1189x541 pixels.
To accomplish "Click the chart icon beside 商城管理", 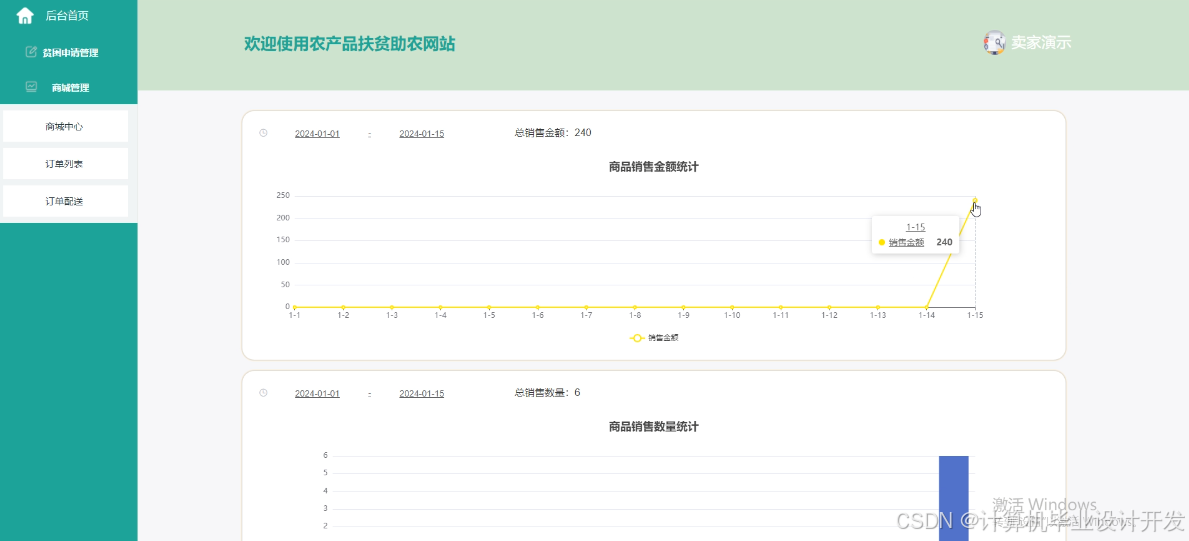I will click(x=31, y=87).
